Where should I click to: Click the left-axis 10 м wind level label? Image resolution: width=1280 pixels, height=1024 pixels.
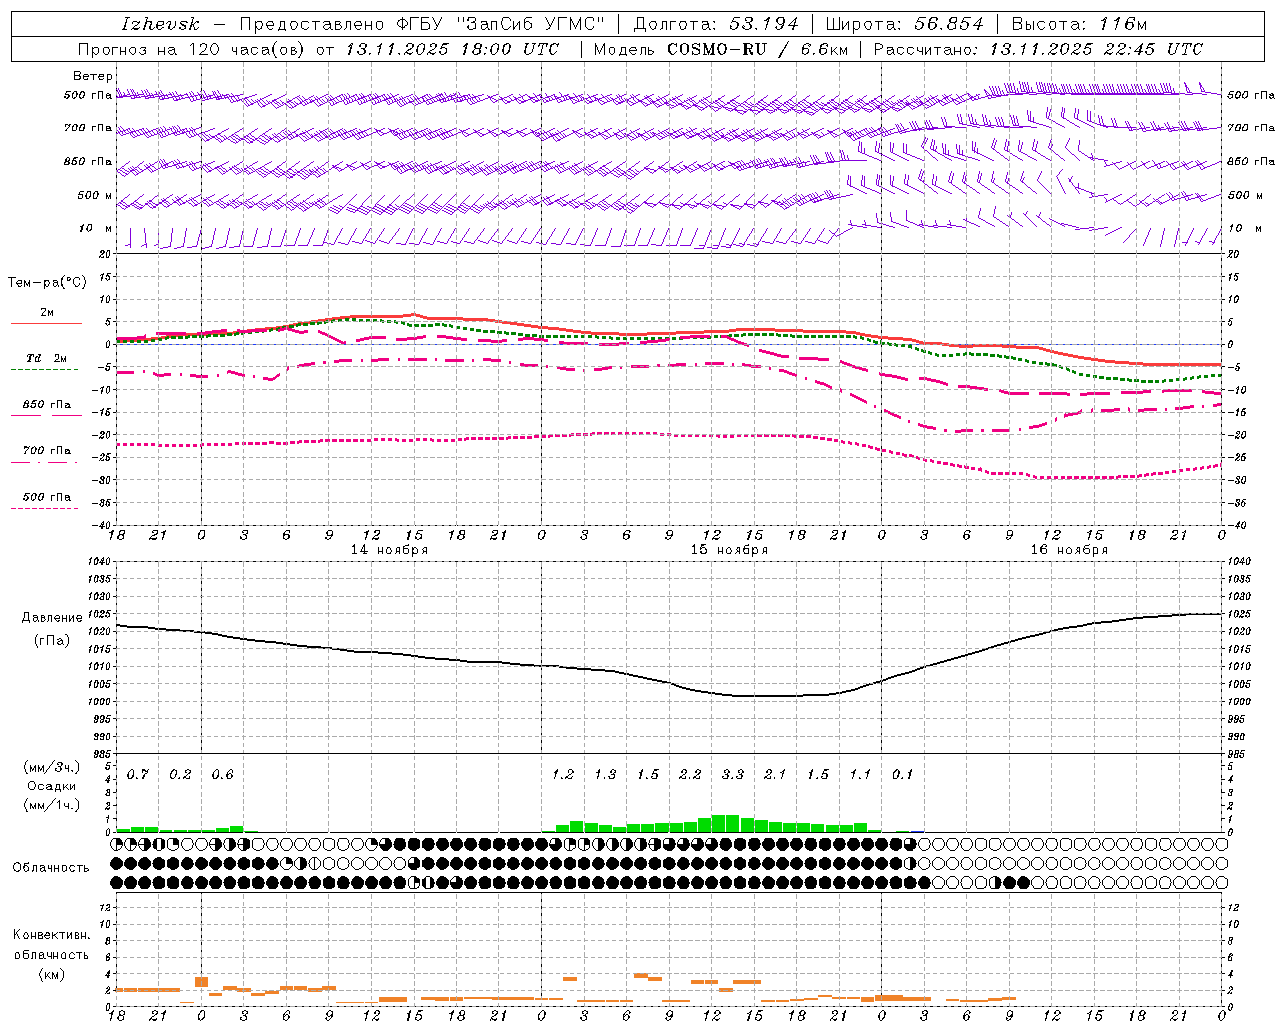(96, 229)
